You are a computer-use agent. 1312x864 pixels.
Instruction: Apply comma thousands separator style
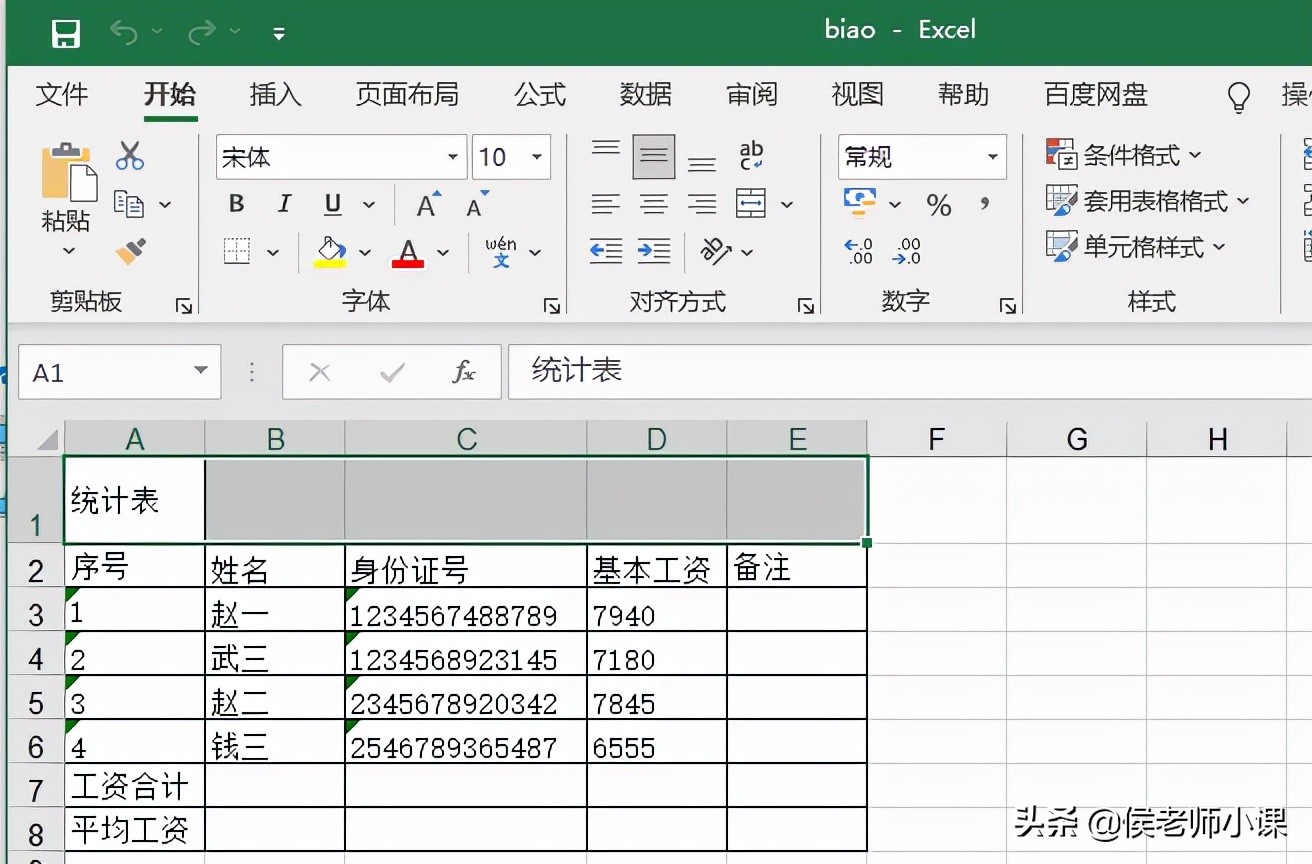985,204
